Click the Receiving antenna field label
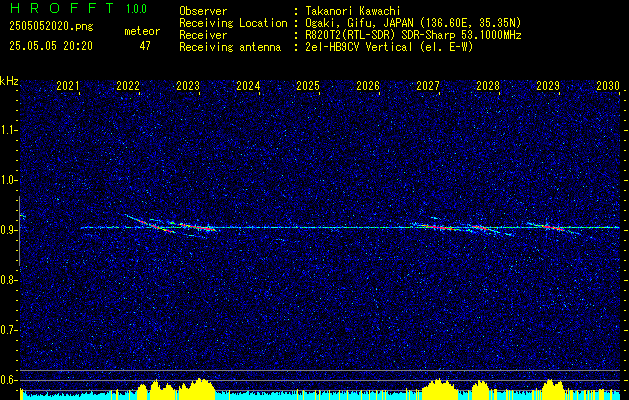This screenshot has height=400, width=629. [x=230, y=47]
